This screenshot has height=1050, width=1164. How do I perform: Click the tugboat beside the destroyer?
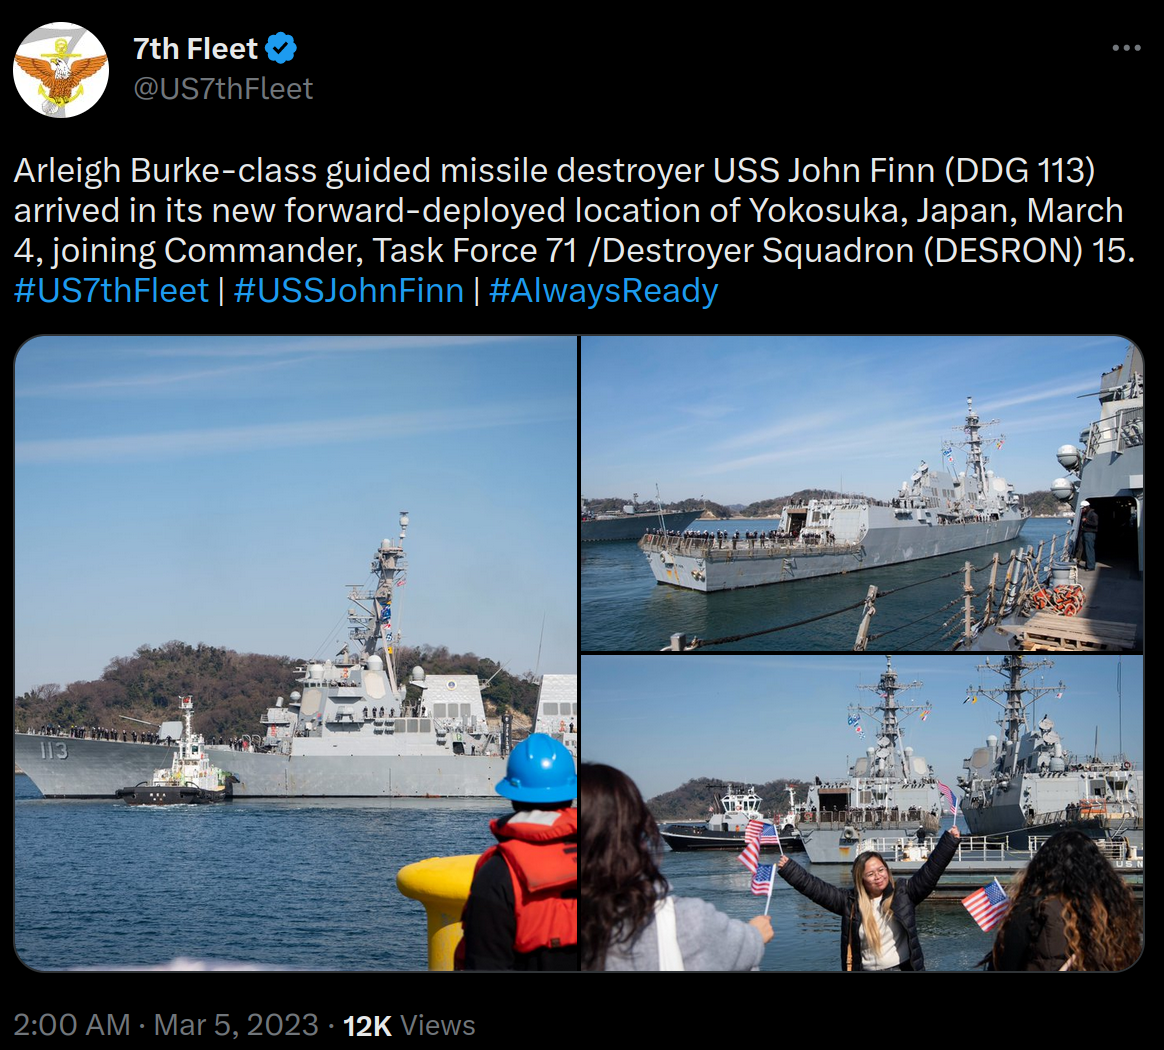pos(177,765)
